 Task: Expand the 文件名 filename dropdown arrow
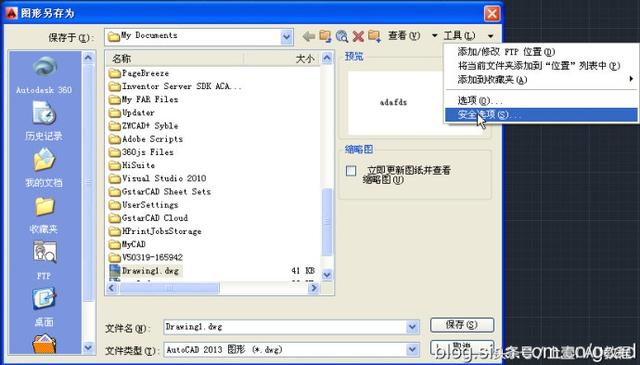click(x=412, y=327)
